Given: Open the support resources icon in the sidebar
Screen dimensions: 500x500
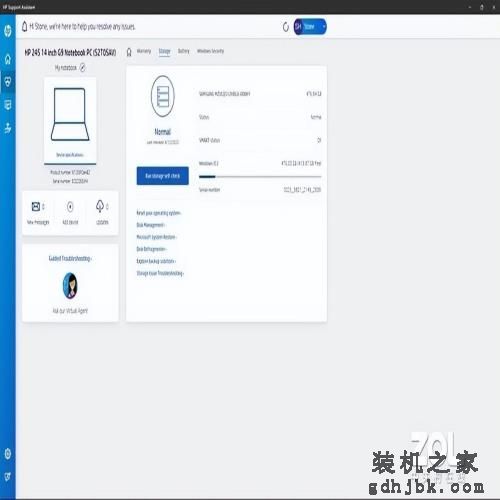Looking at the screenshot, I should tap(8, 105).
